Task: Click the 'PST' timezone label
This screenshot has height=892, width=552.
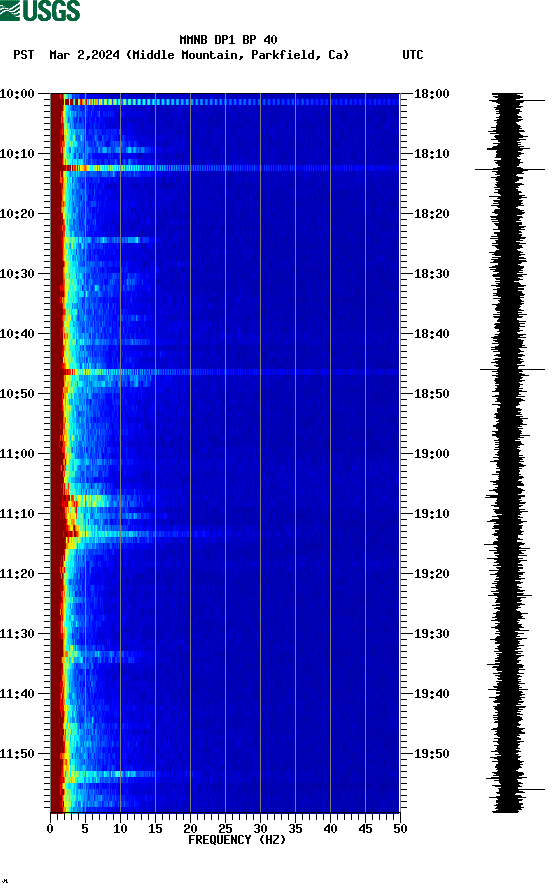Action: coord(23,55)
